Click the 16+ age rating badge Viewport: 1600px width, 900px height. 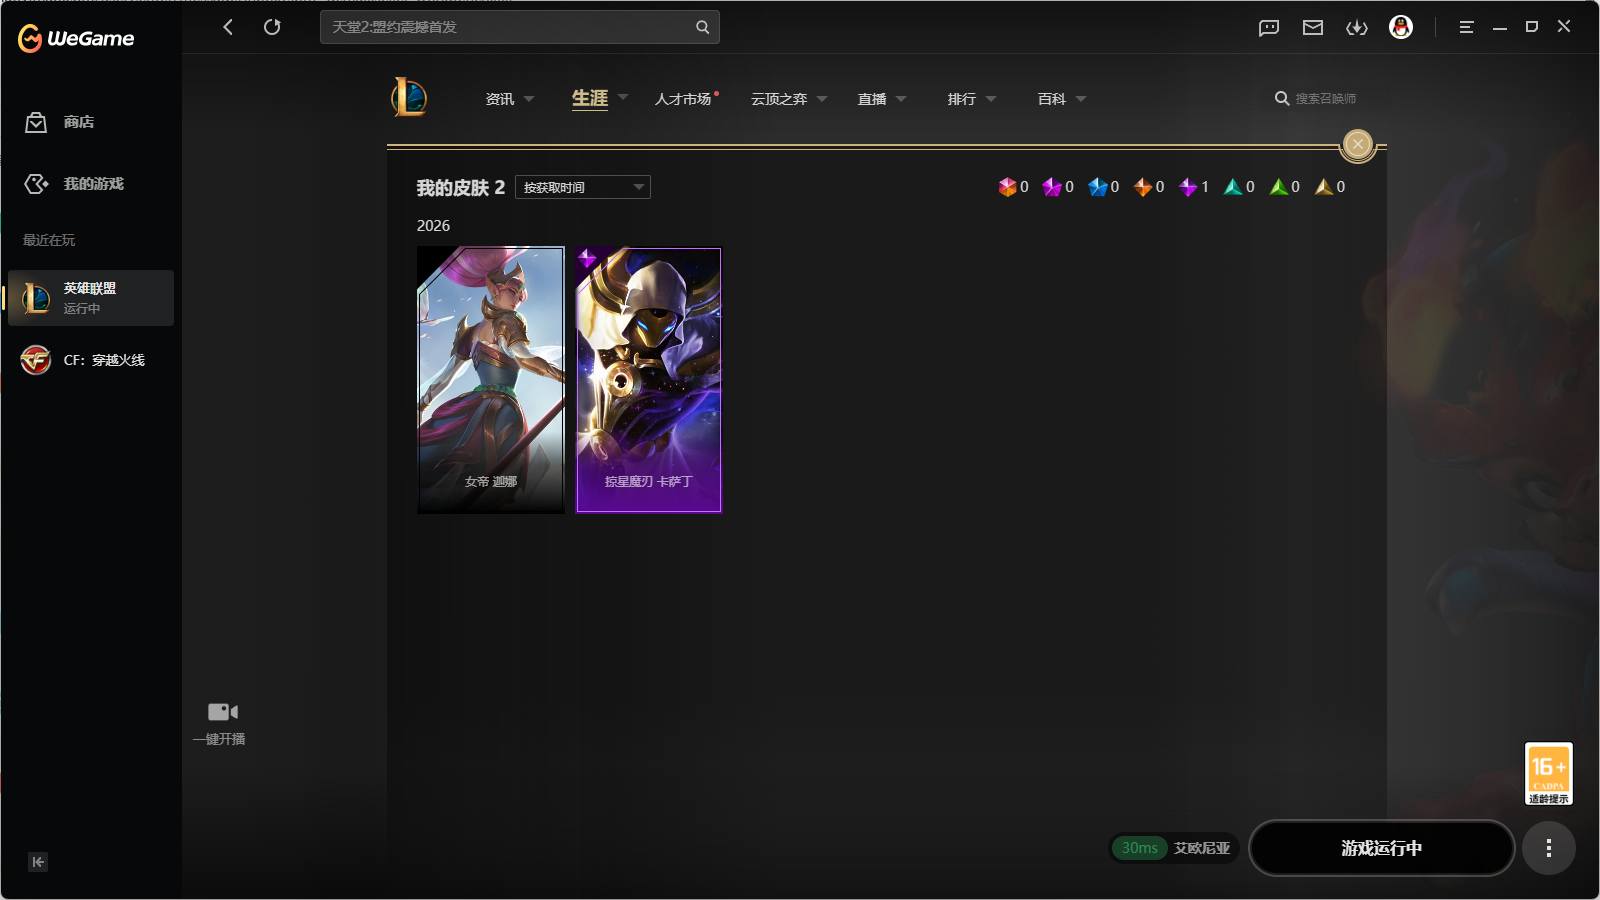(1549, 774)
